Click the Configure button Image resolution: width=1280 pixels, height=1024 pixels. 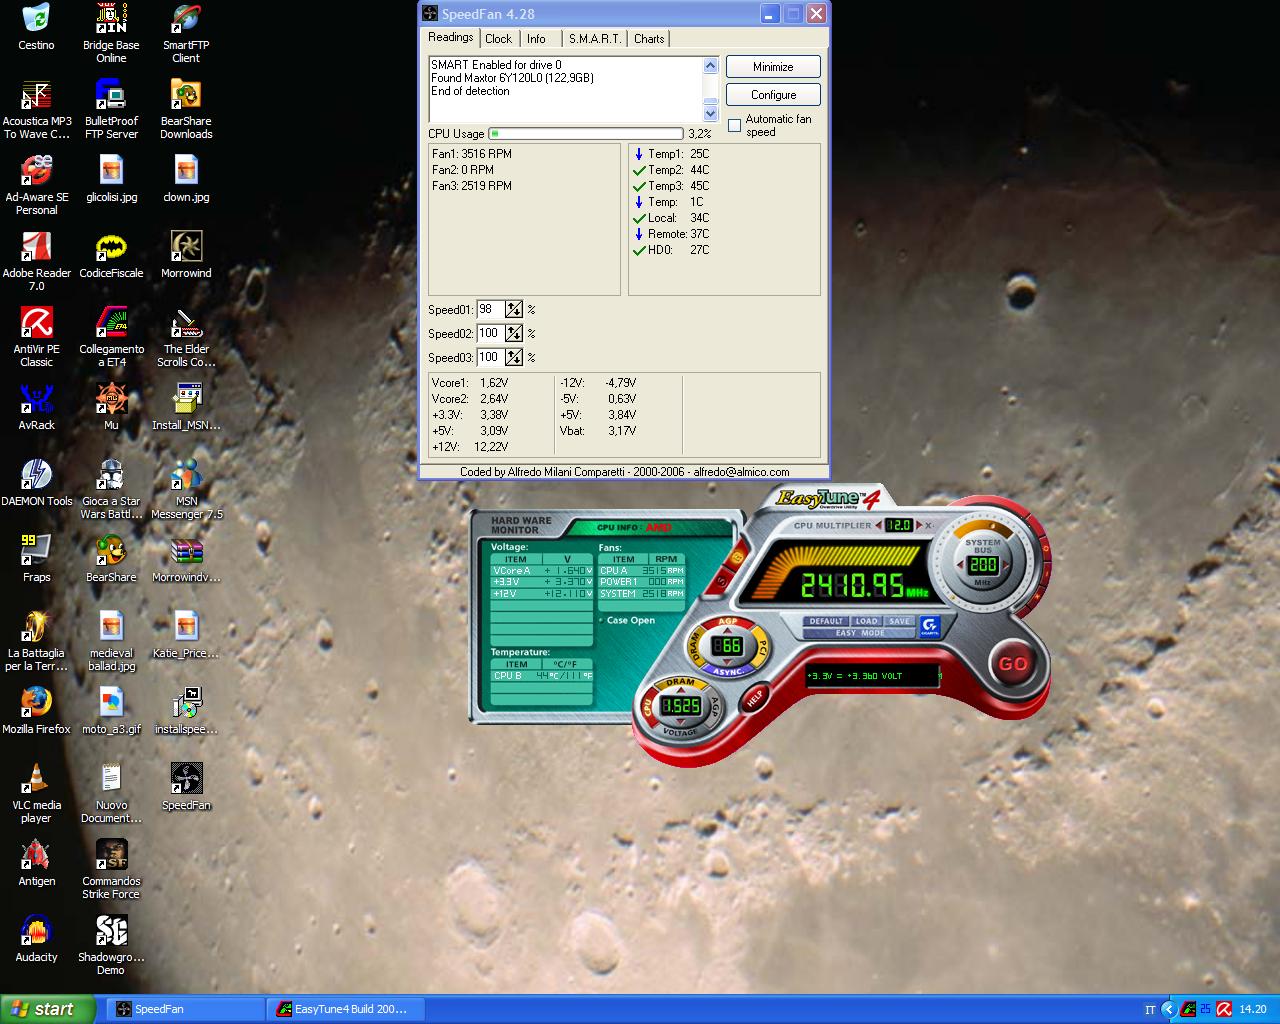773,95
